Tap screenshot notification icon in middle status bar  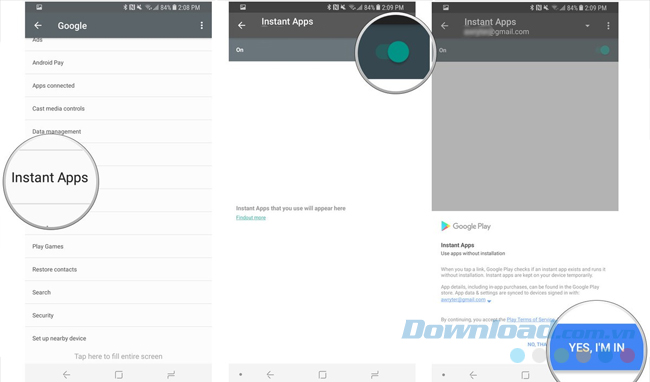point(243,7)
